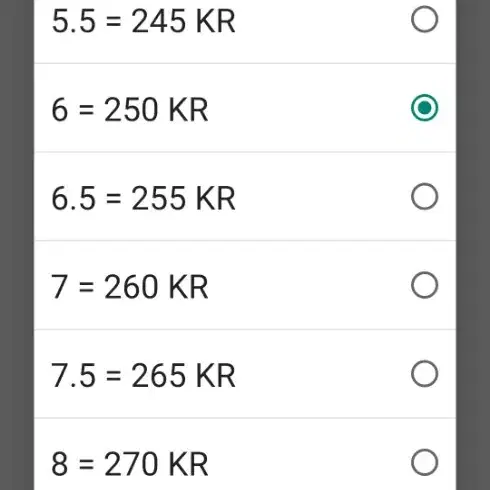
Task: Click the '265 KR' price text
Action: tap(183, 375)
